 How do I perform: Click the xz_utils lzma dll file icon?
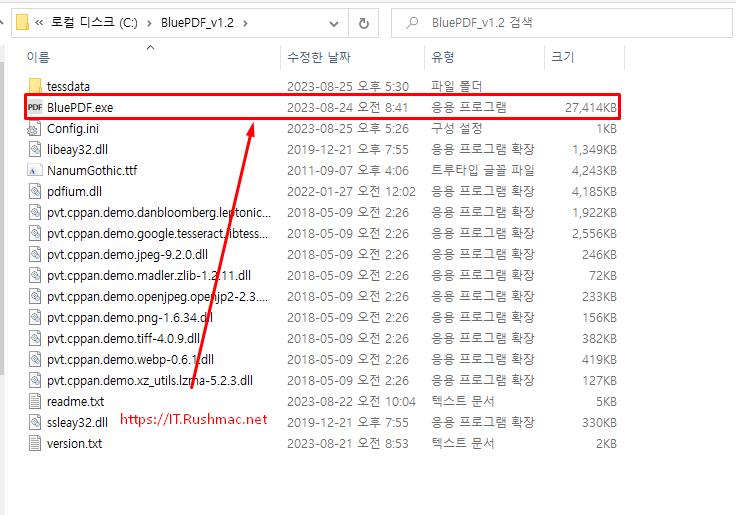point(35,380)
